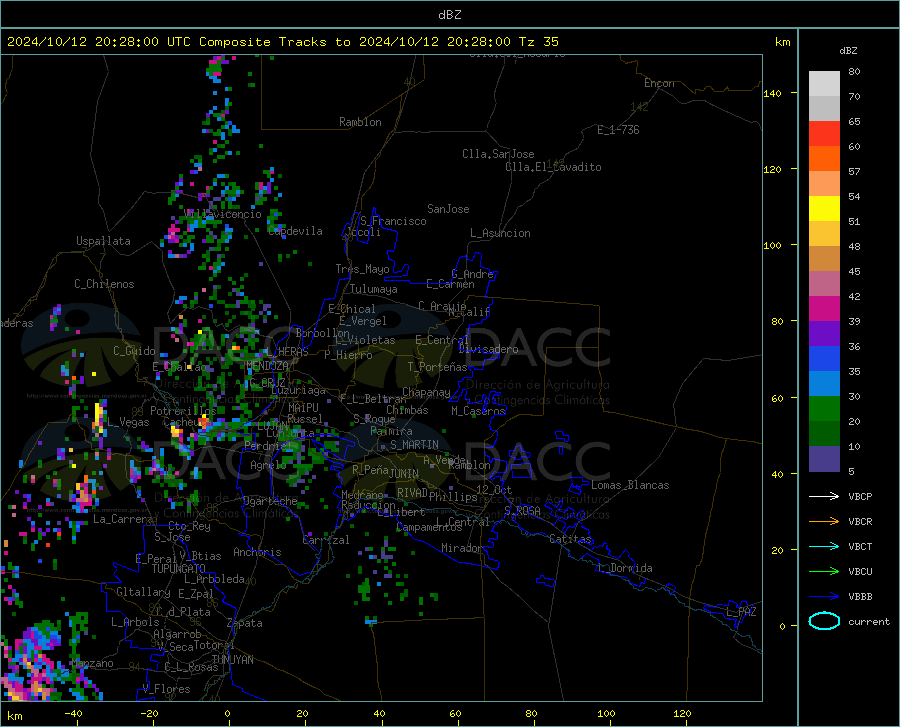Image resolution: width=900 pixels, height=727 pixels.
Task: Click the Ugarteche map label
Action: pyautogui.click(x=270, y=501)
